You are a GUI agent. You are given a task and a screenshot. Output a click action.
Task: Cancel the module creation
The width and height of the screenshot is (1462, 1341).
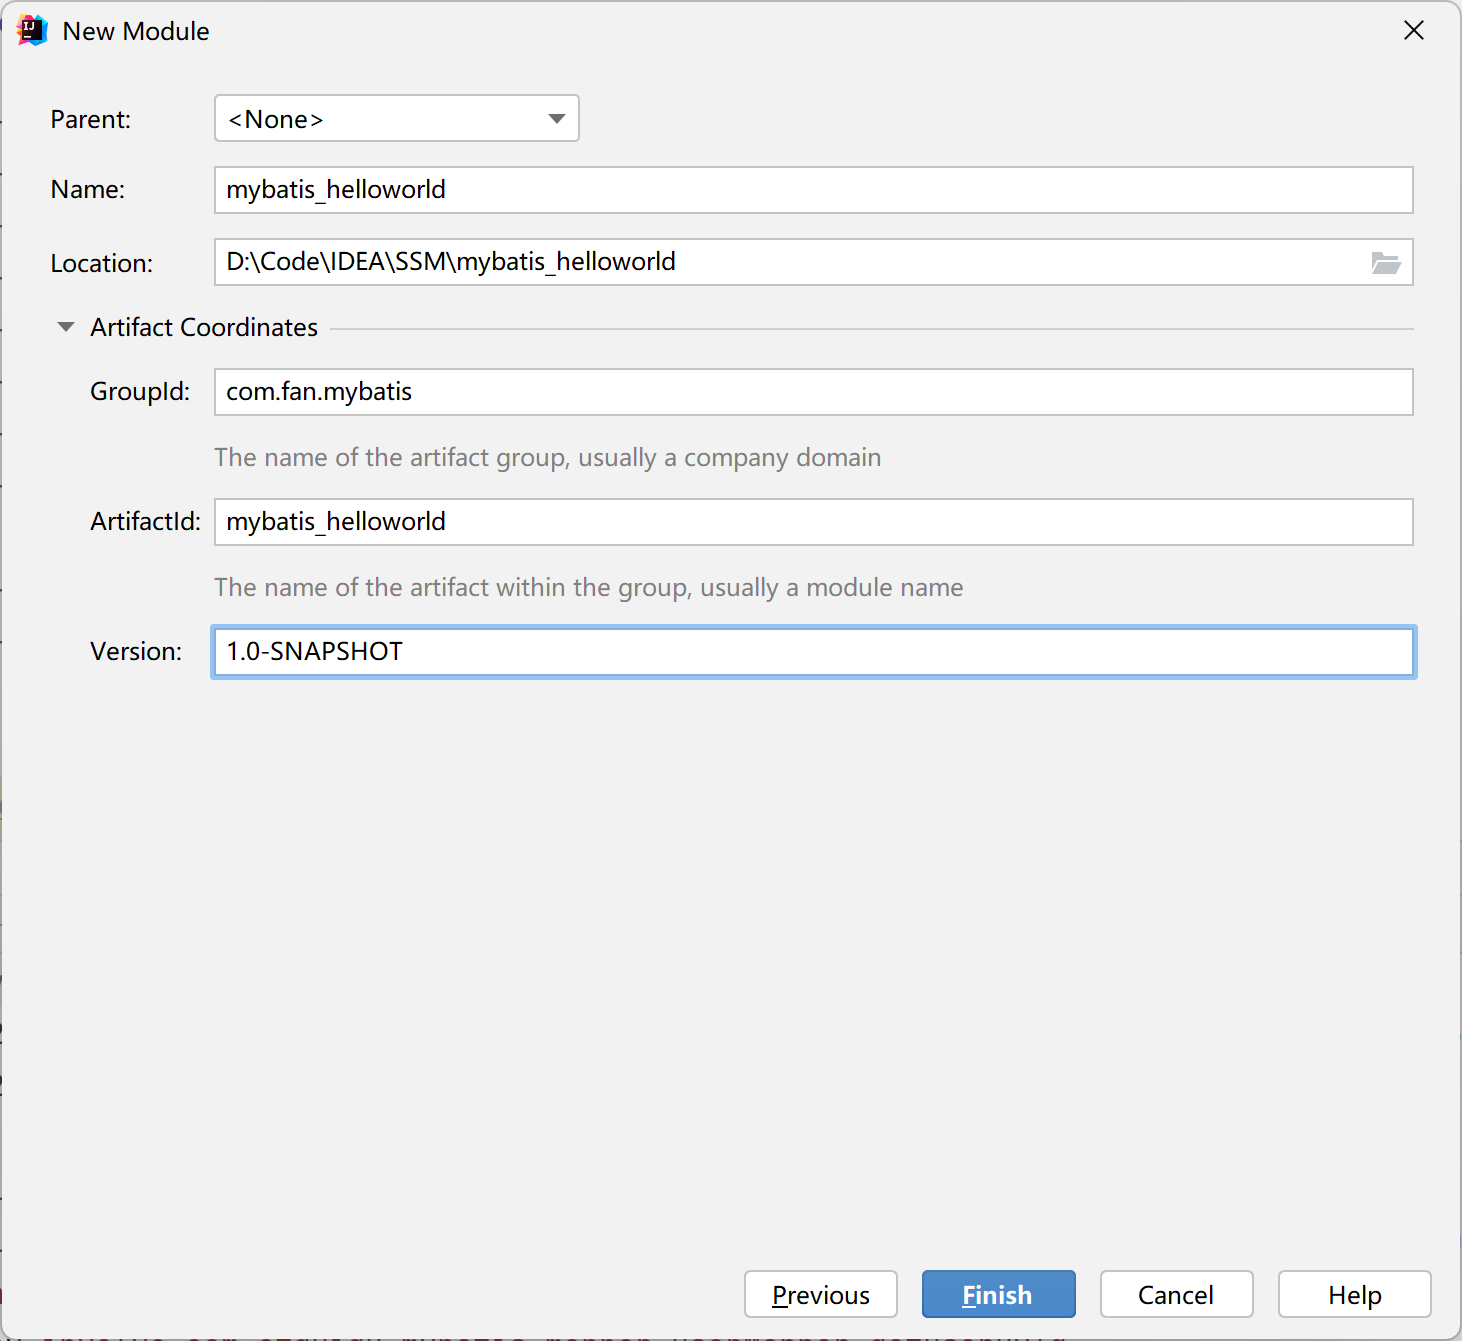(1176, 1295)
